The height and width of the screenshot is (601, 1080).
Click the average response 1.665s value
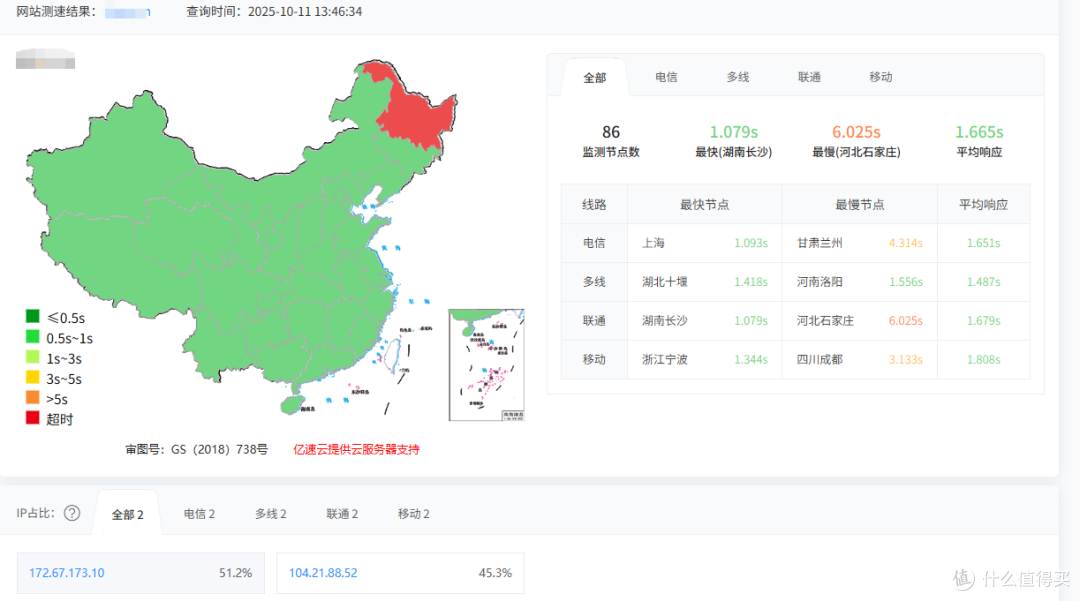(x=979, y=131)
